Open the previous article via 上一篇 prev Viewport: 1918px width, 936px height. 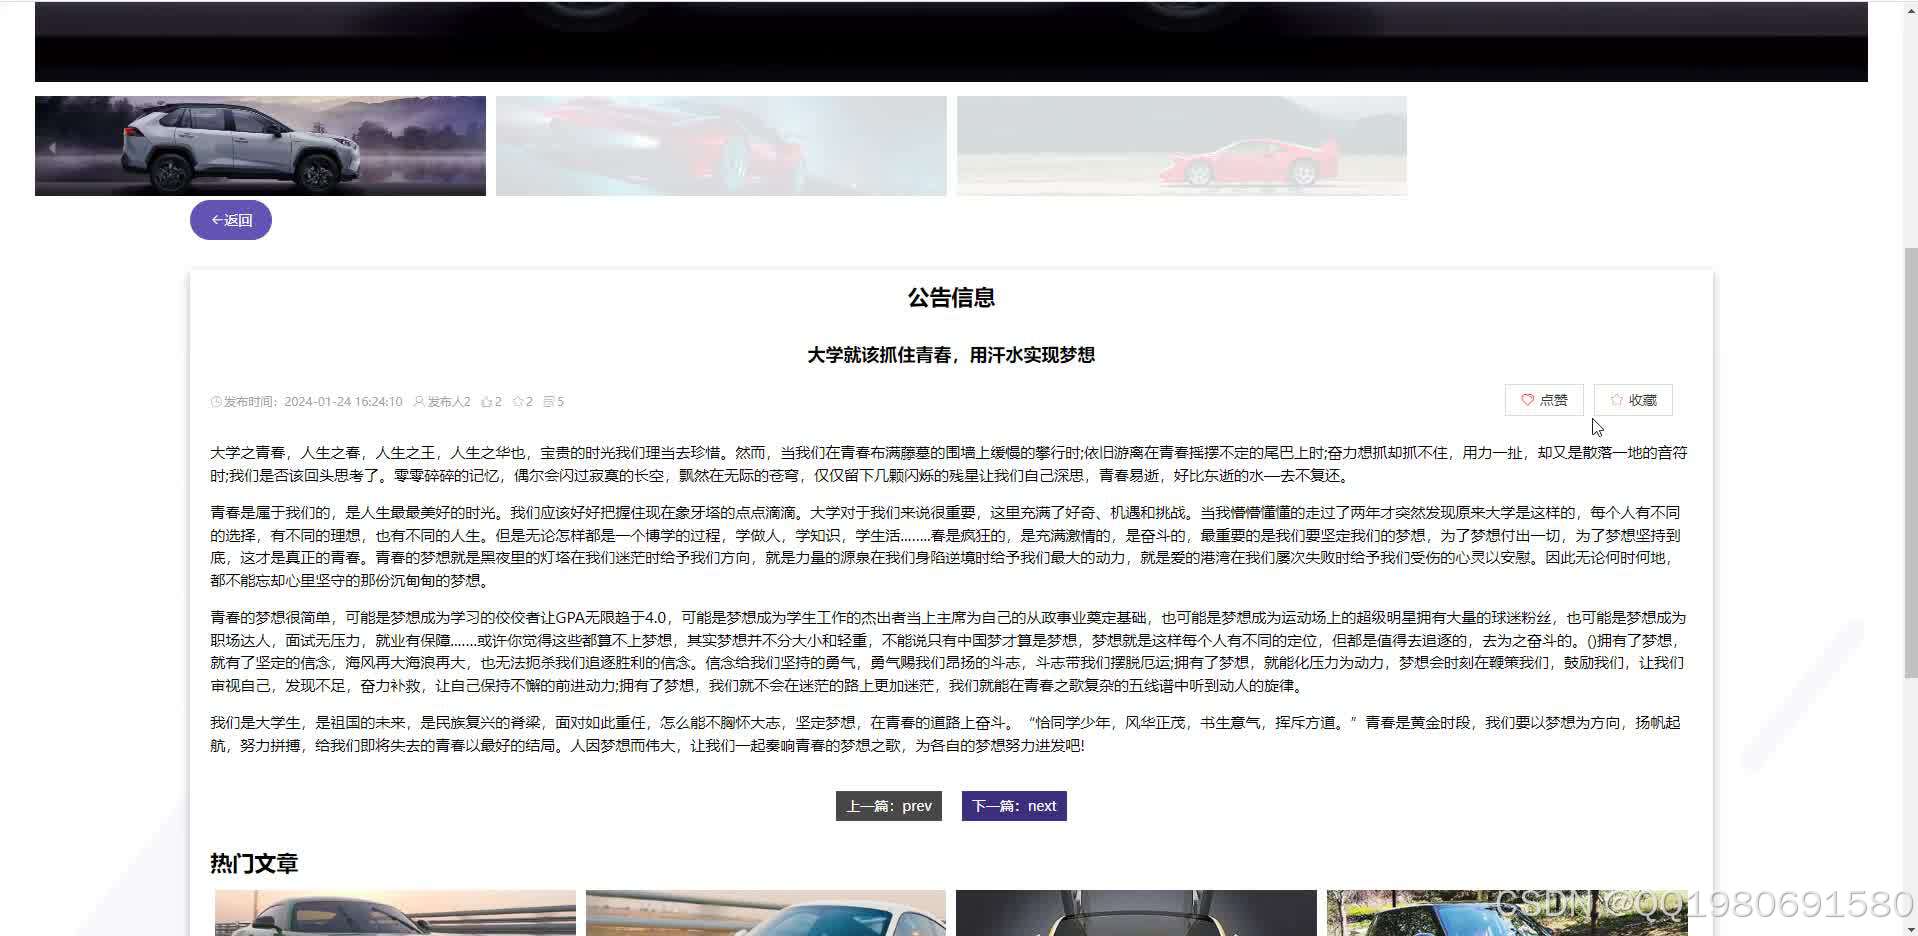click(888, 805)
